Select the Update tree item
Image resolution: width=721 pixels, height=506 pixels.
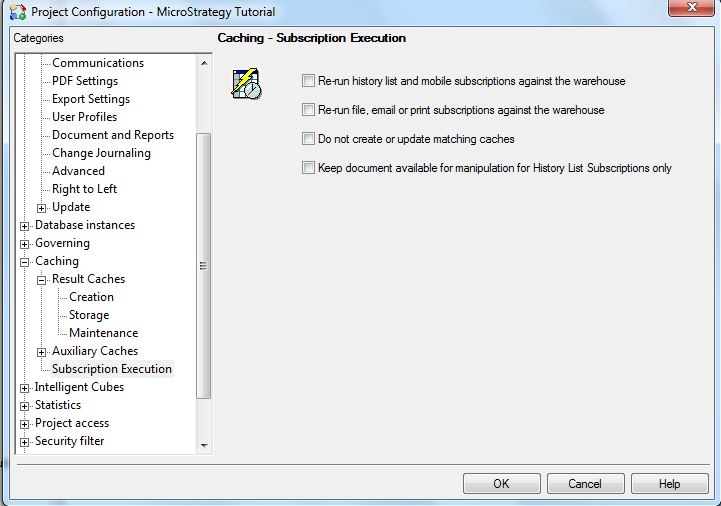pos(71,207)
